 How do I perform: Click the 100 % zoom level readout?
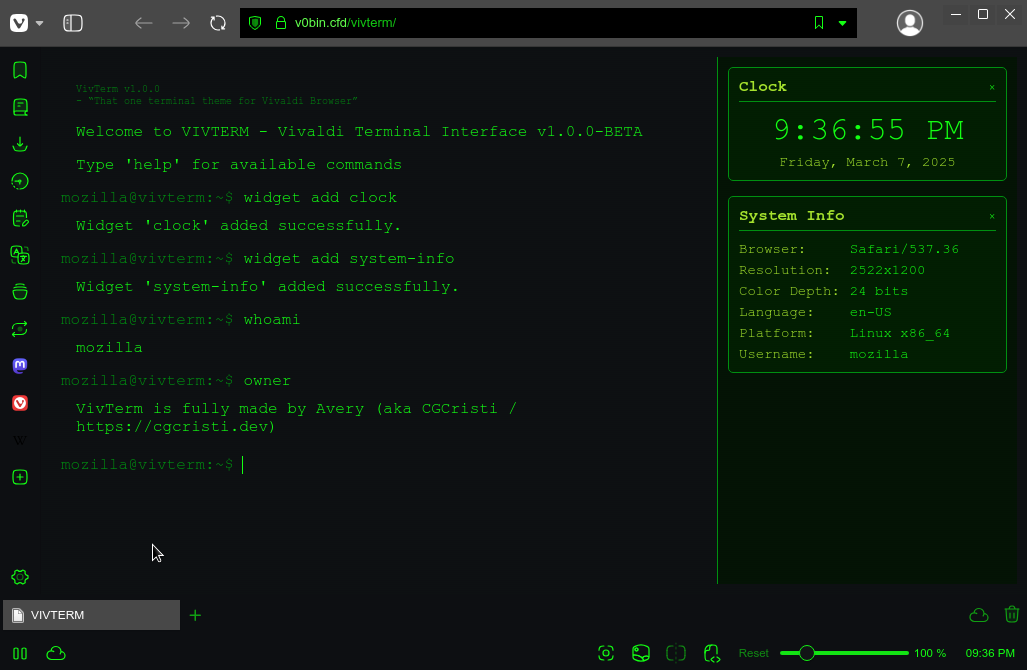(930, 653)
